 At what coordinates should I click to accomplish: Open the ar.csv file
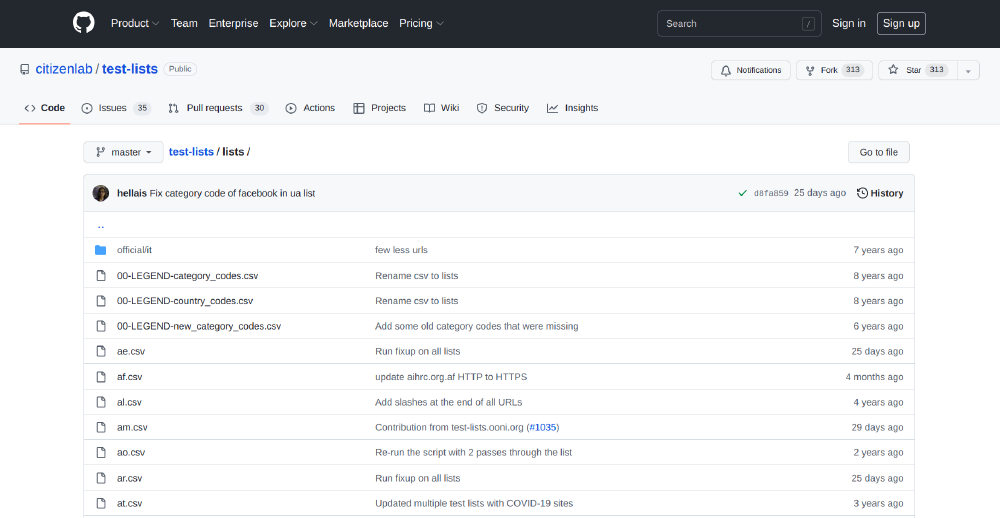tap(129, 478)
